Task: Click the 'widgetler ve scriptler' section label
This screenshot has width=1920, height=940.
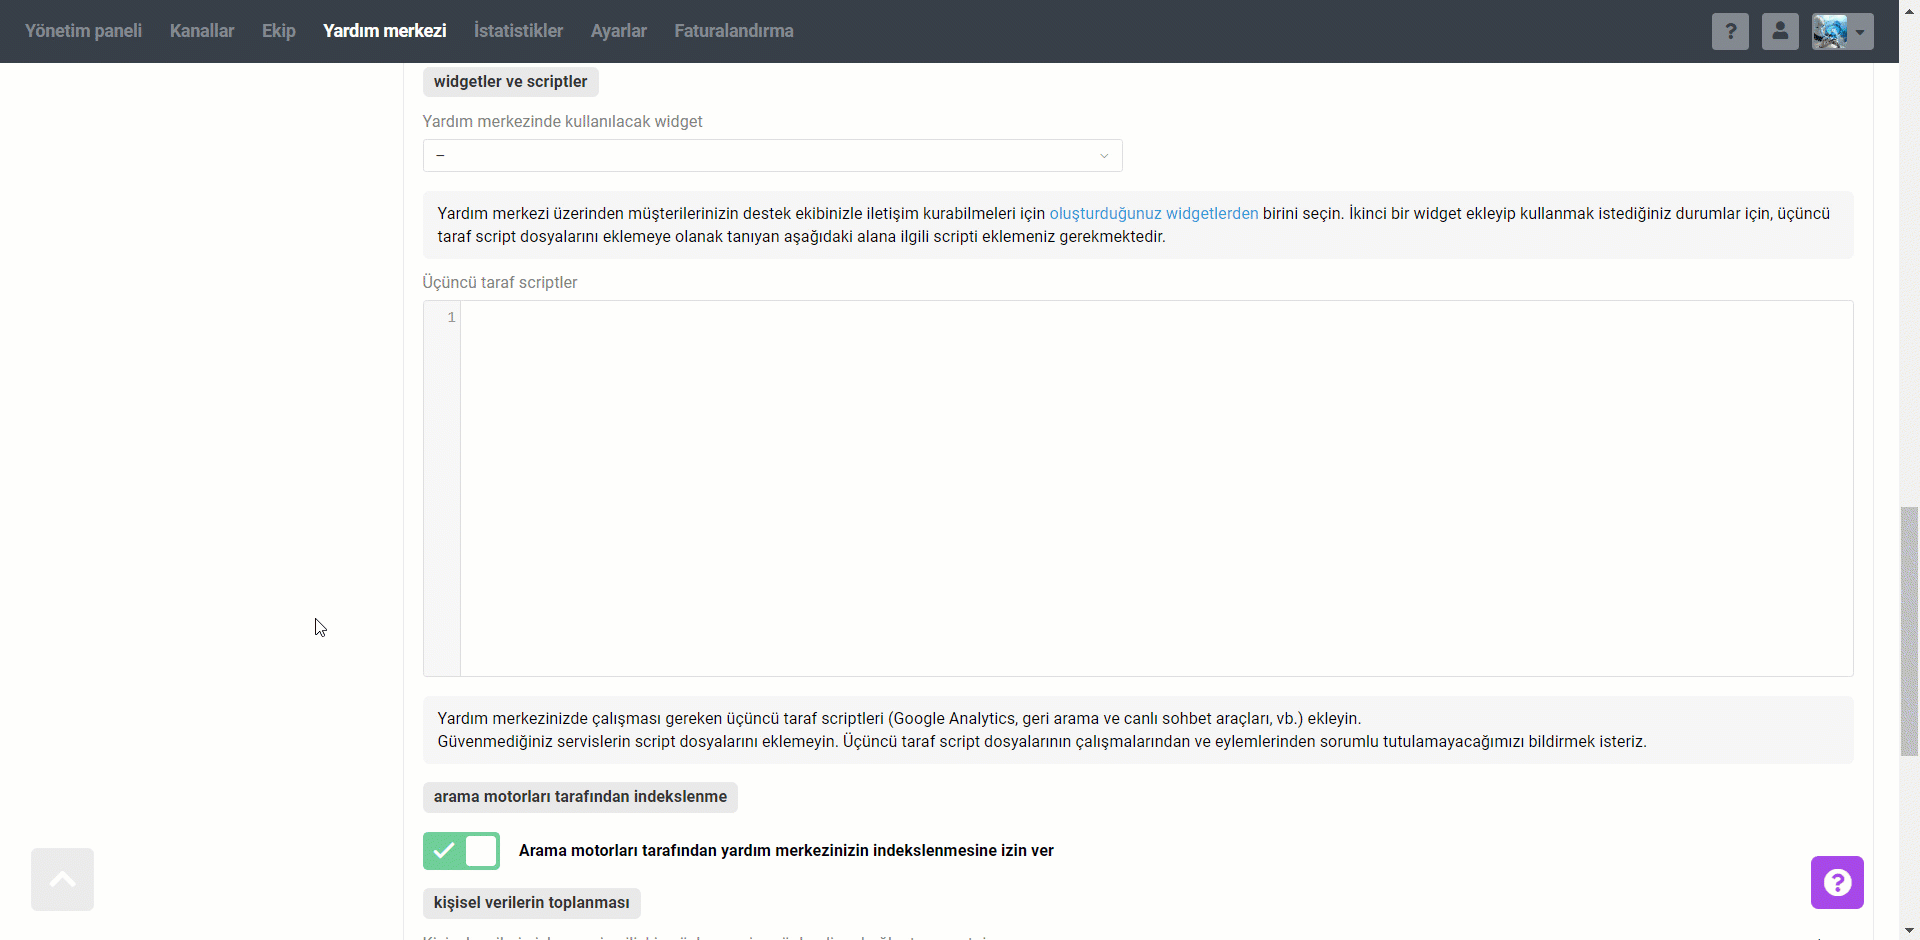Action: pos(510,82)
